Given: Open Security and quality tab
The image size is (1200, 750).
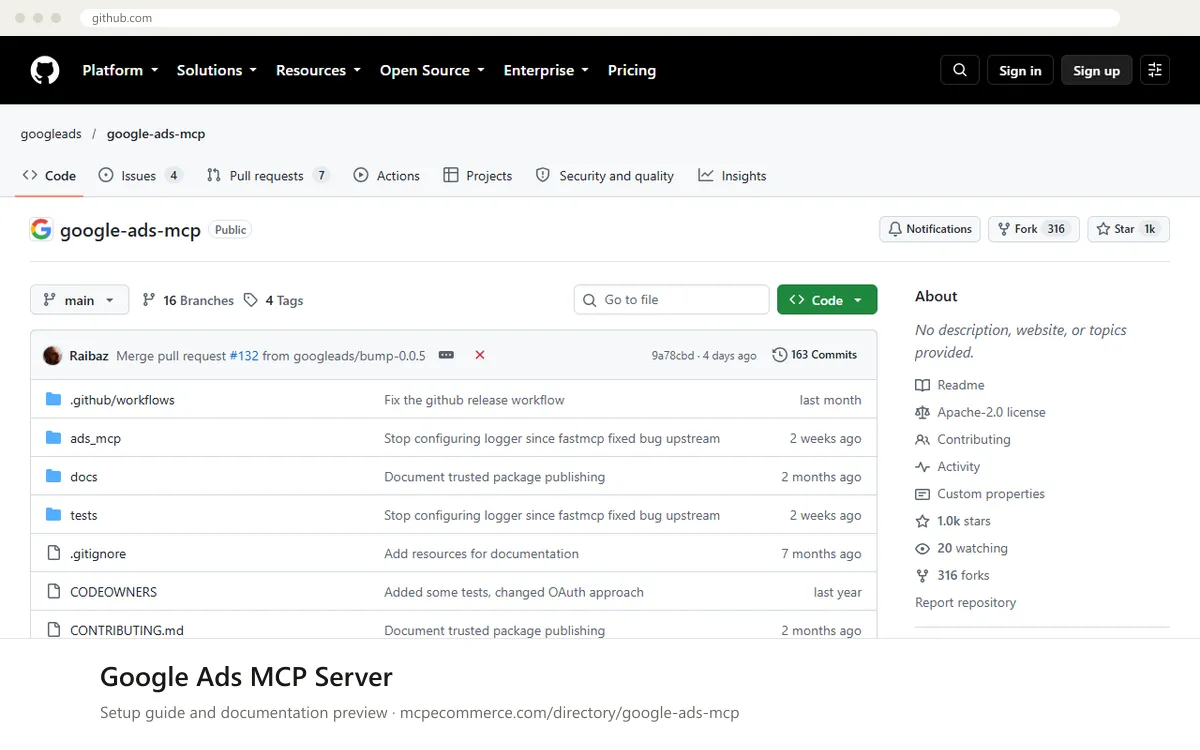Looking at the screenshot, I should (x=605, y=176).
